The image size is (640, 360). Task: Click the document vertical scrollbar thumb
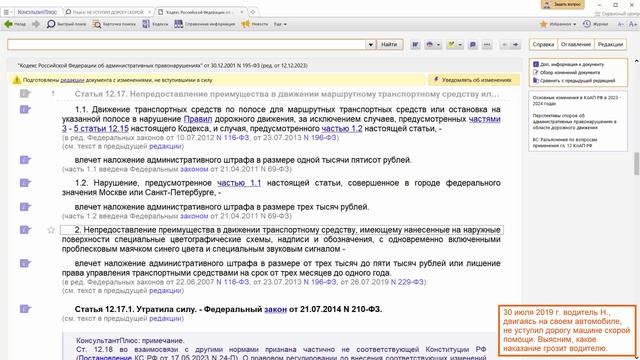637,164
